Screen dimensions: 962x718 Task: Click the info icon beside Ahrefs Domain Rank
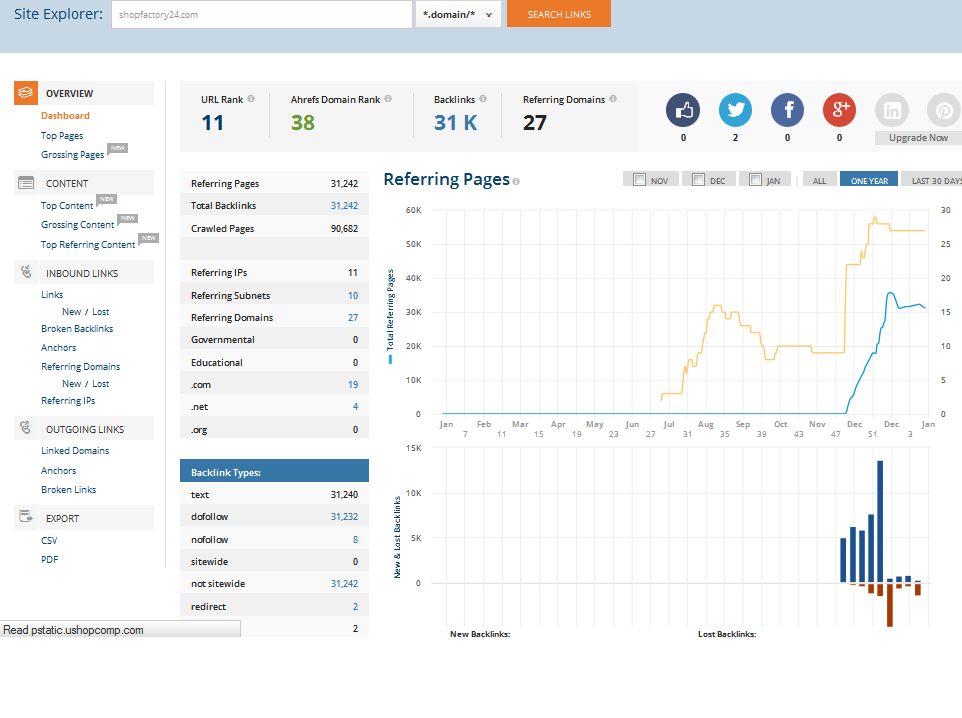coord(388,99)
